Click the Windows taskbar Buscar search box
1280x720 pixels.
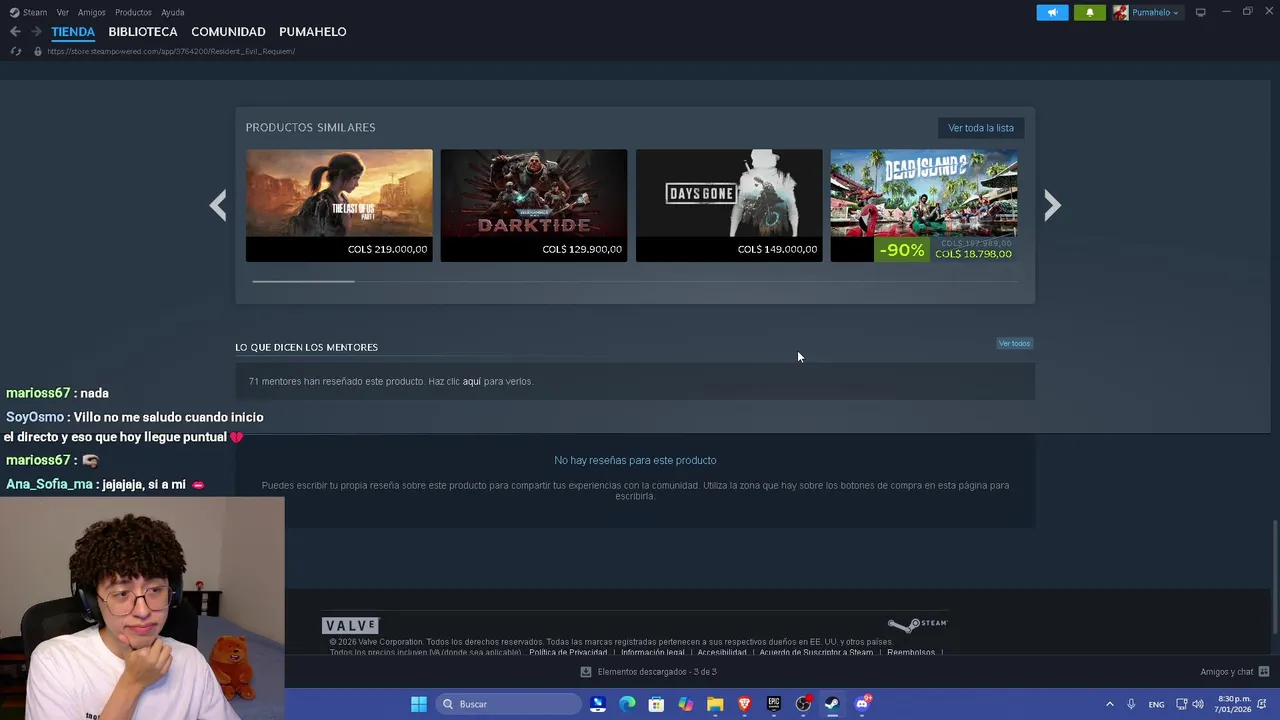[x=510, y=704]
